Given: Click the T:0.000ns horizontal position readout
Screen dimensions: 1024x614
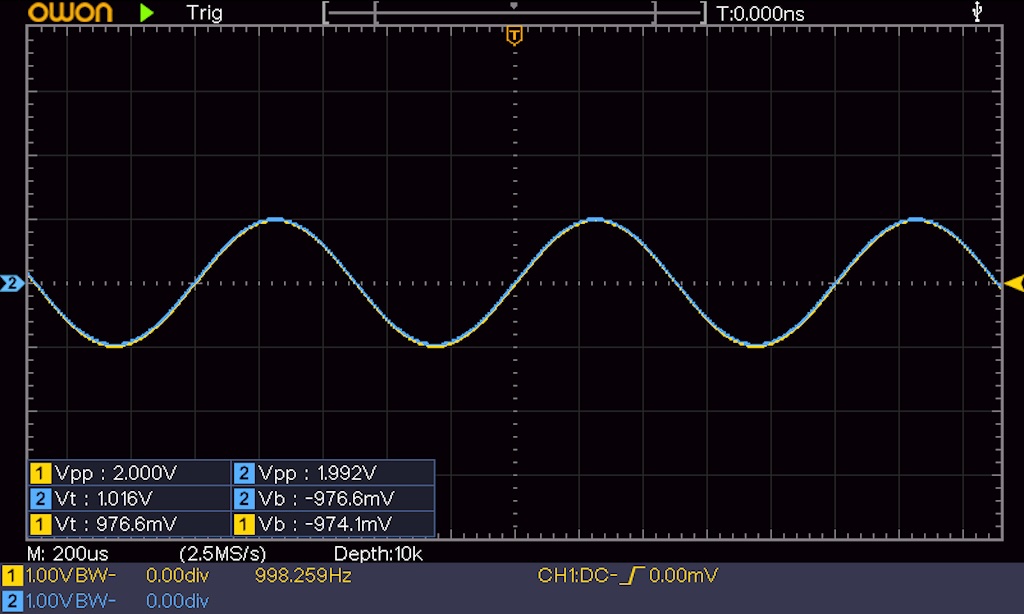Looking at the screenshot, I should (x=760, y=13).
